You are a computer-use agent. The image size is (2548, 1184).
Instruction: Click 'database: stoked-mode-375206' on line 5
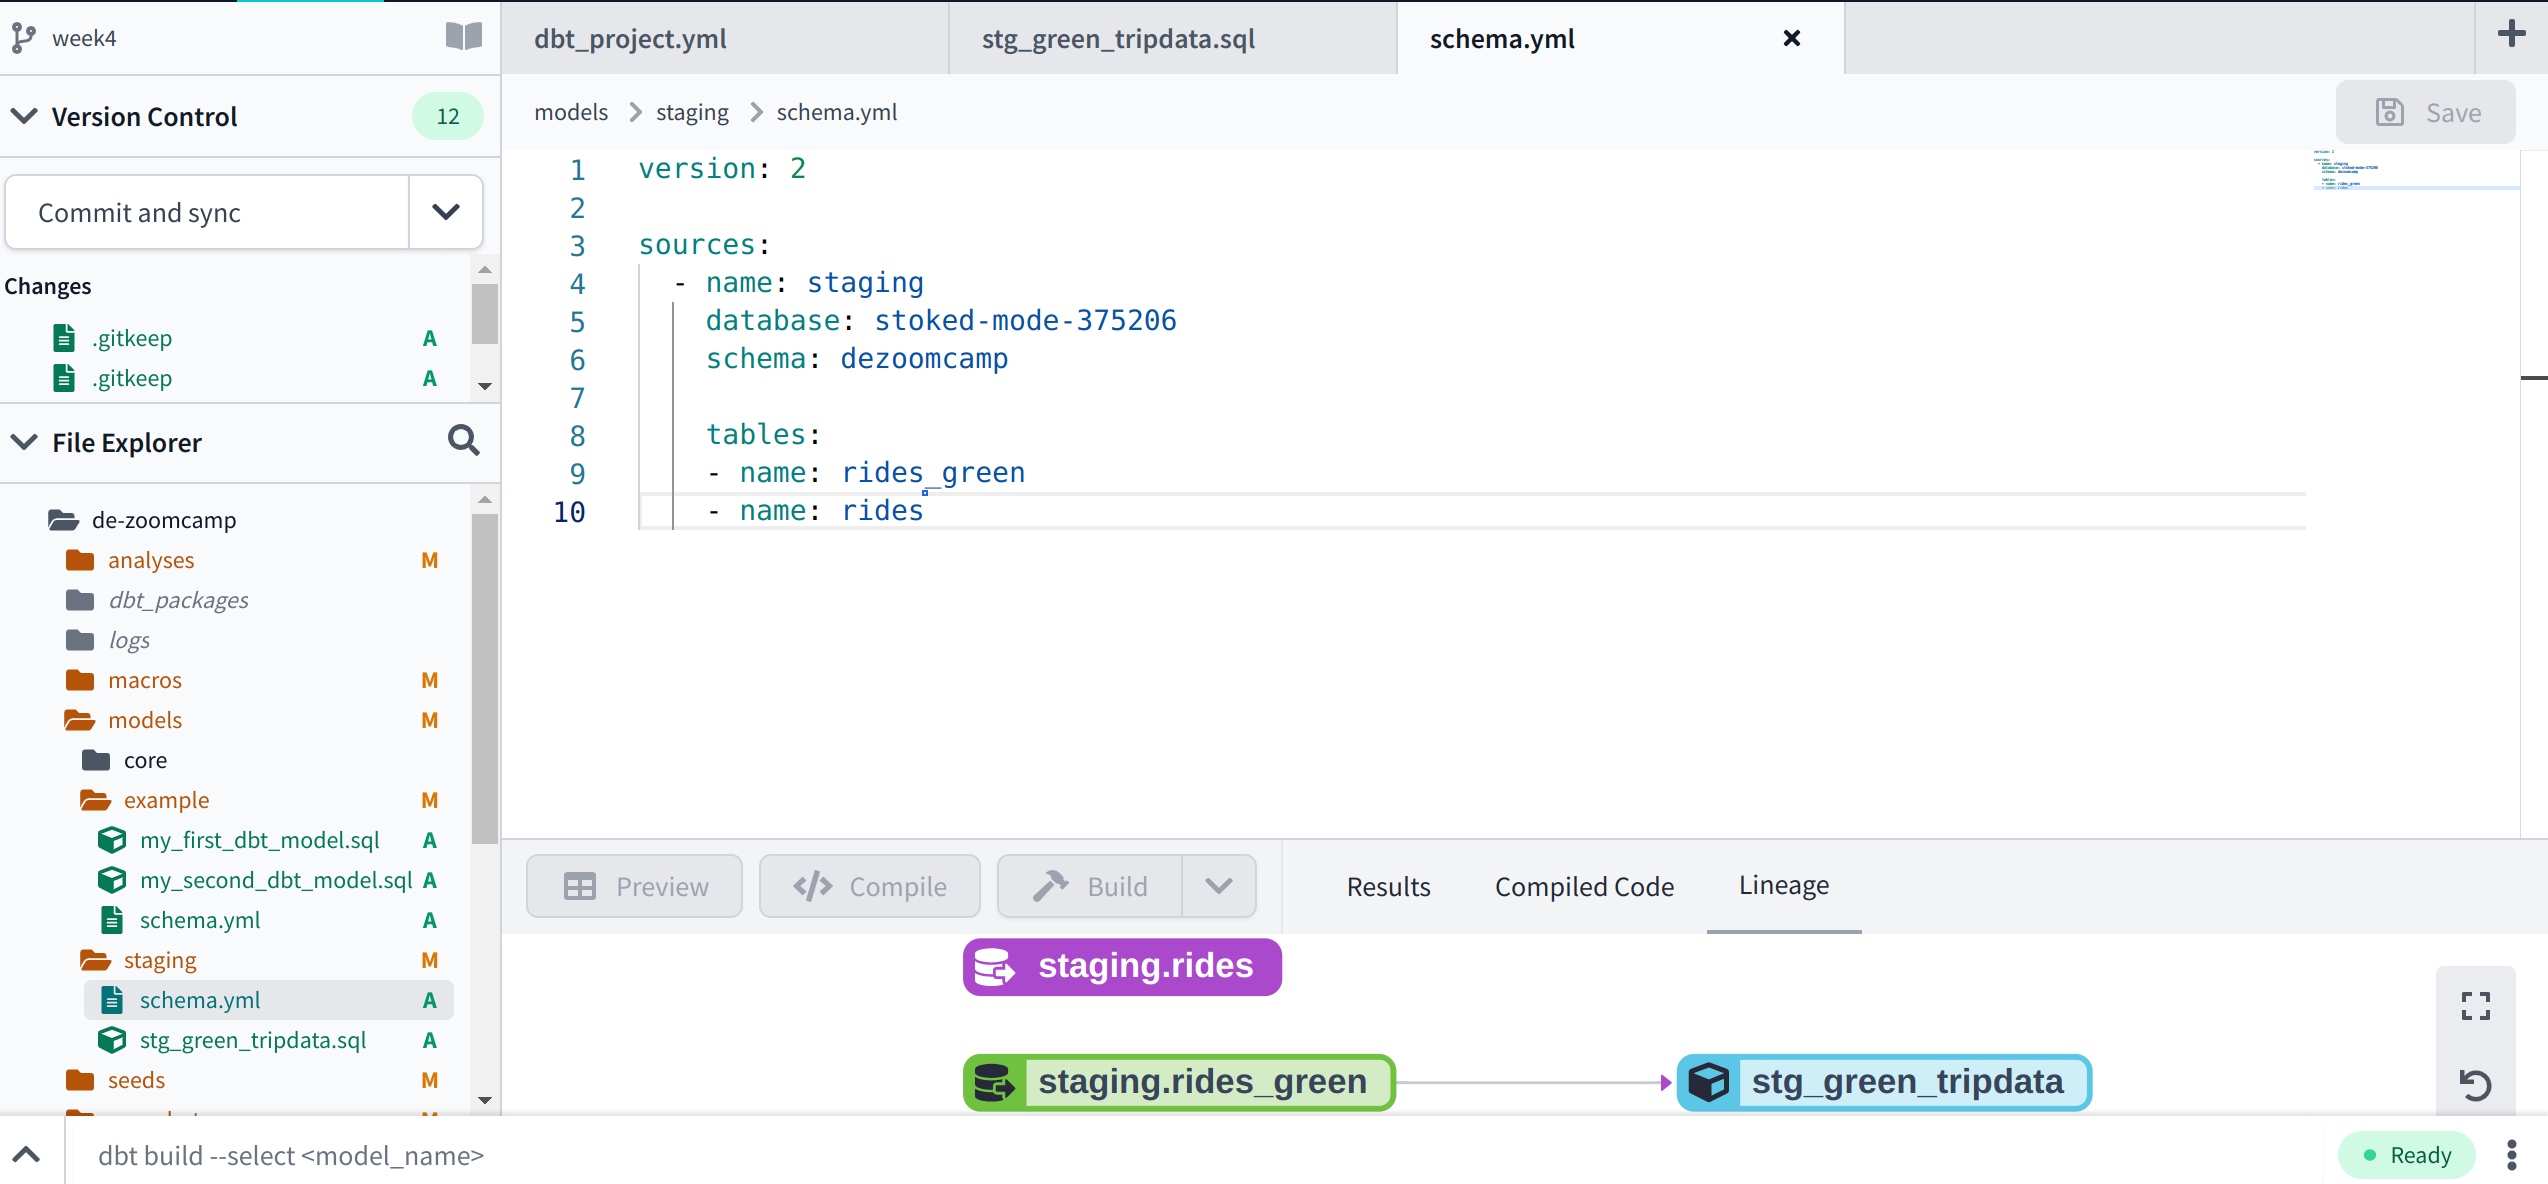pos(941,320)
